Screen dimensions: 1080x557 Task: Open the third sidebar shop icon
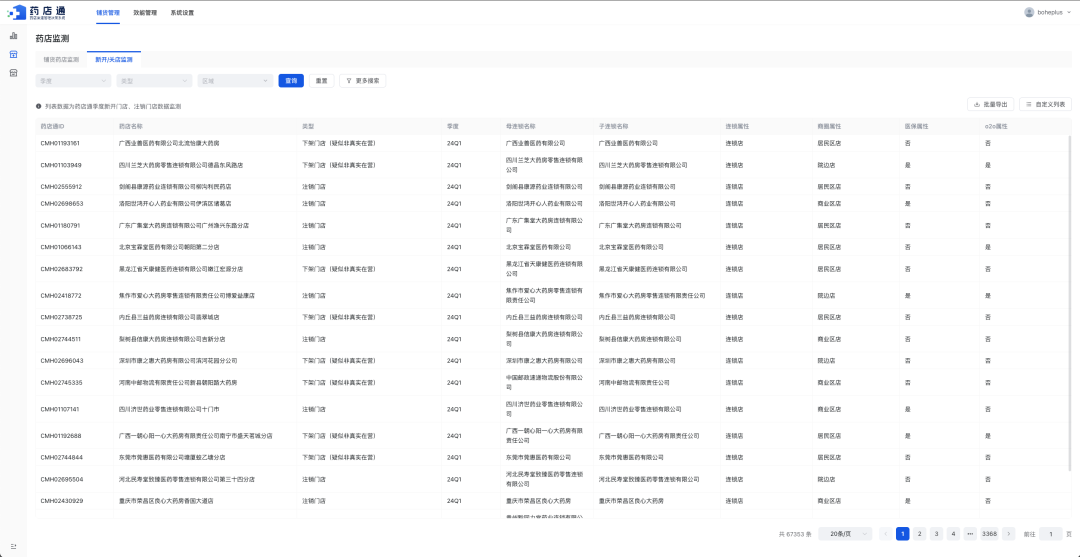click(x=13, y=73)
